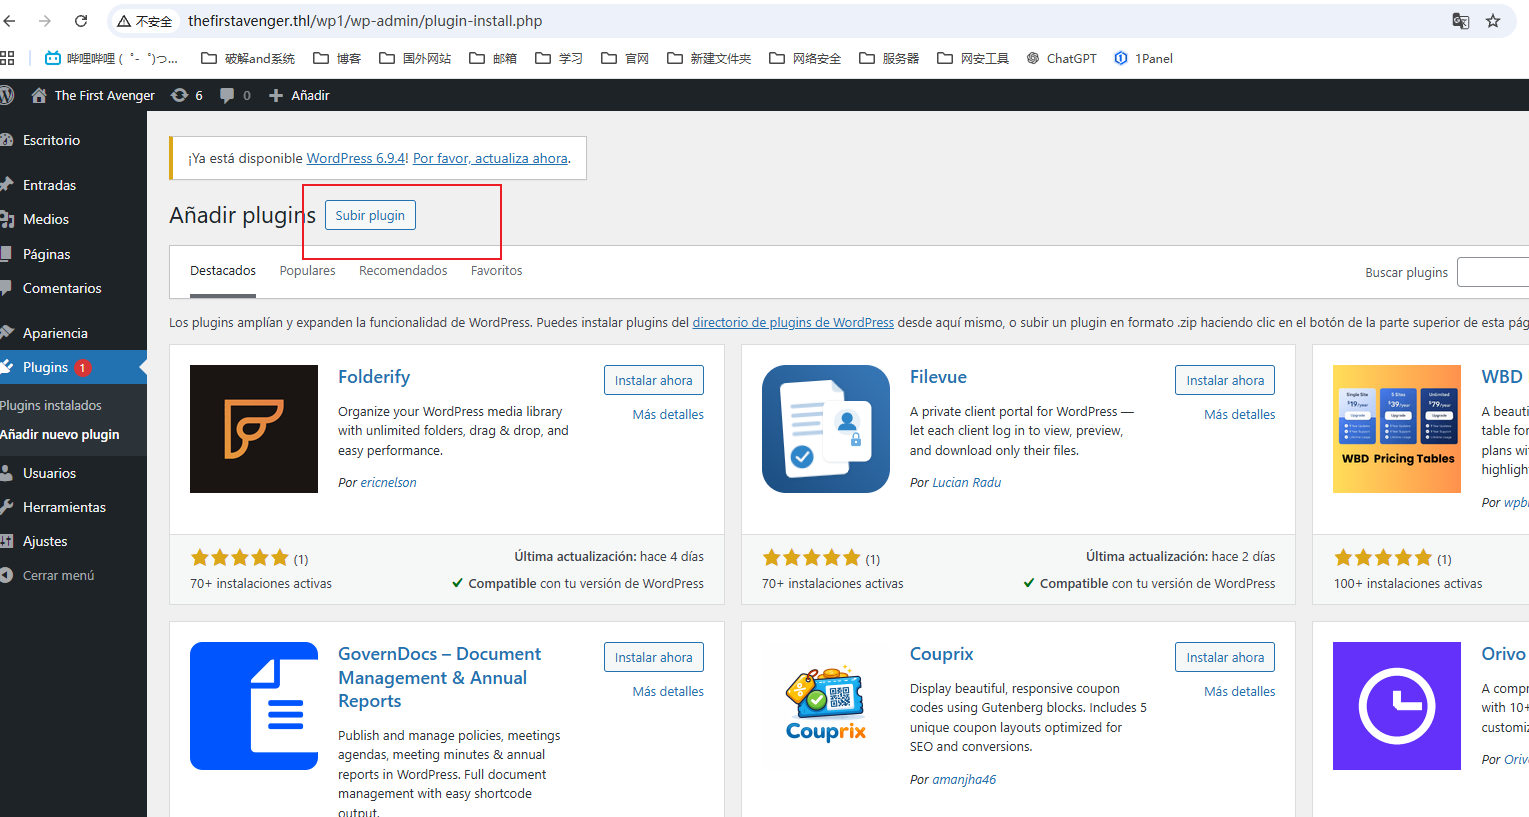Image resolution: width=1529 pixels, height=817 pixels.
Task: Open Herramientas in the sidebar
Action: pos(73,507)
